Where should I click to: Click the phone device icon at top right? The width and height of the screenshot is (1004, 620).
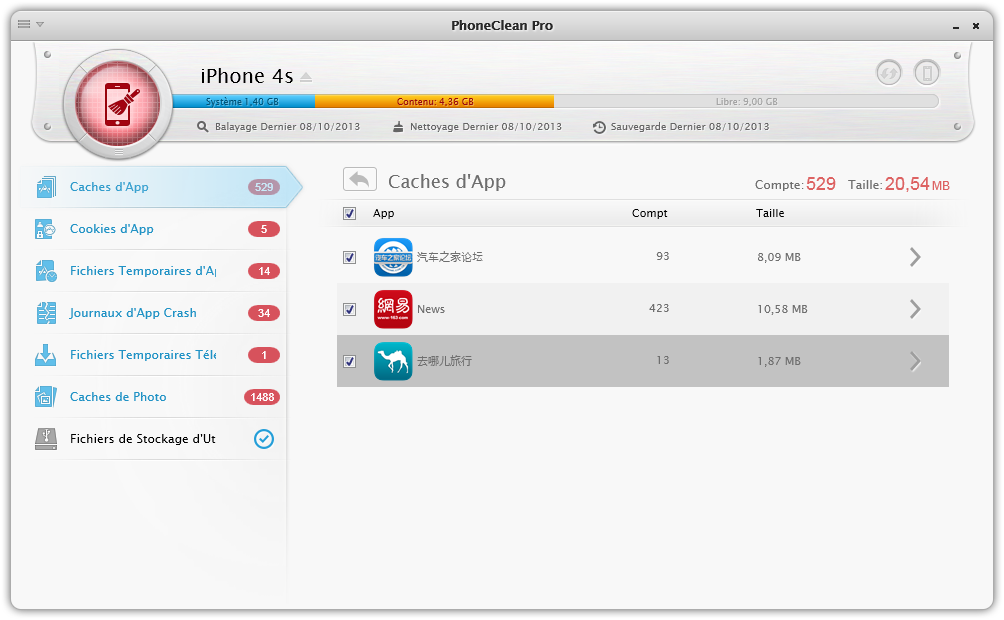[927, 72]
